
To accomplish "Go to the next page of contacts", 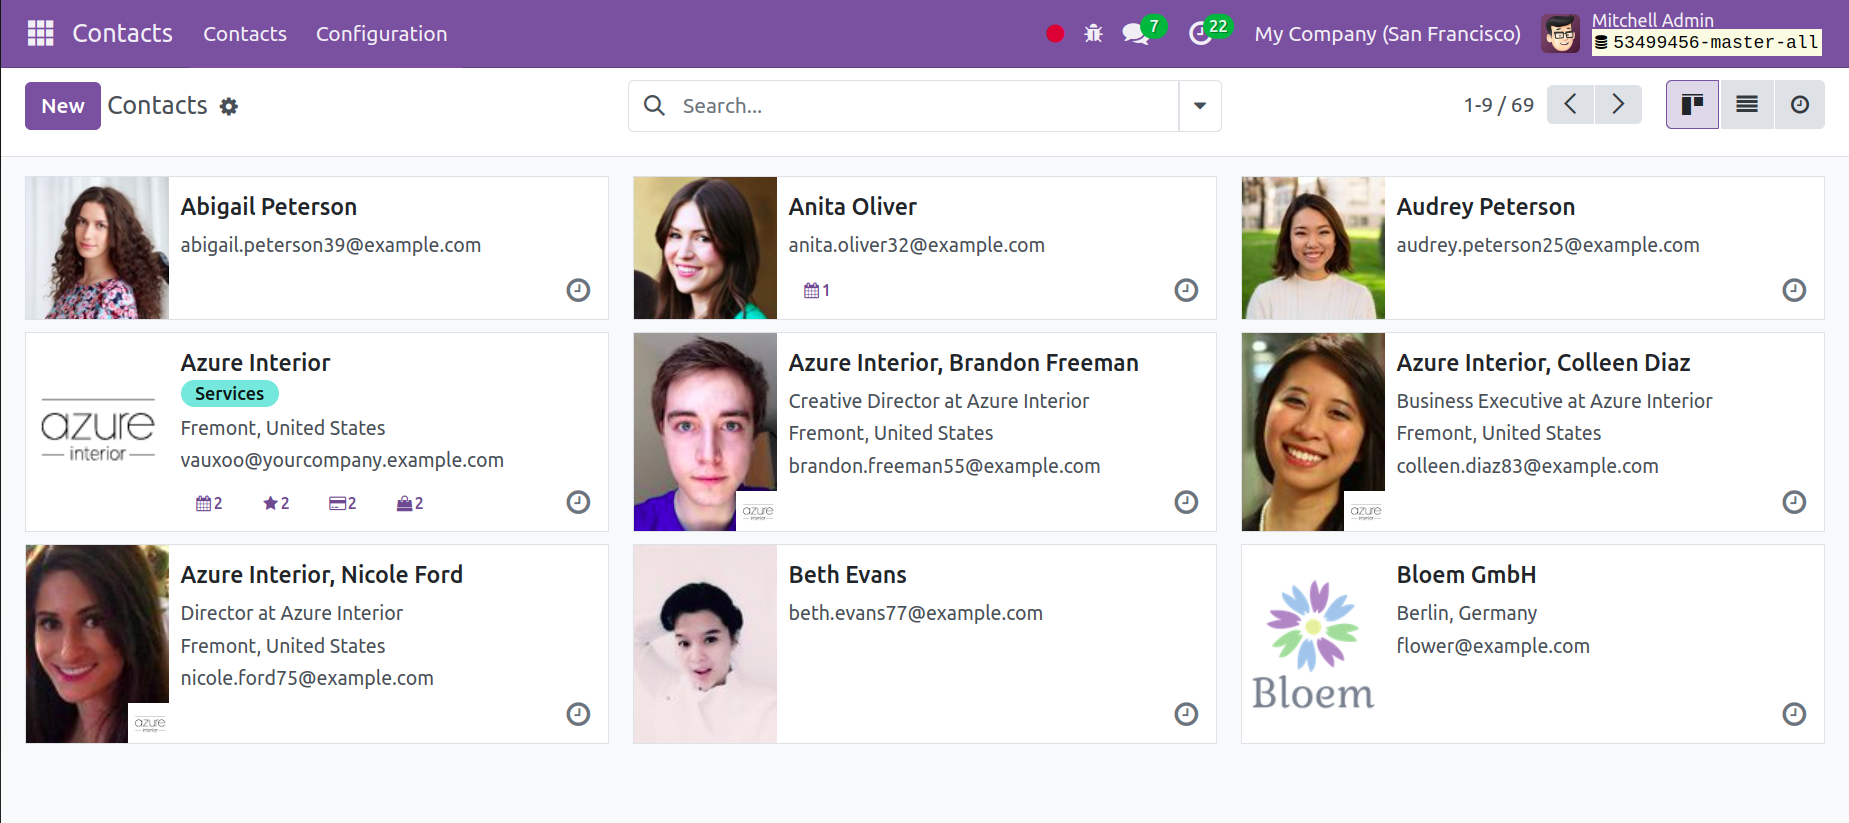I will [x=1617, y=105].
